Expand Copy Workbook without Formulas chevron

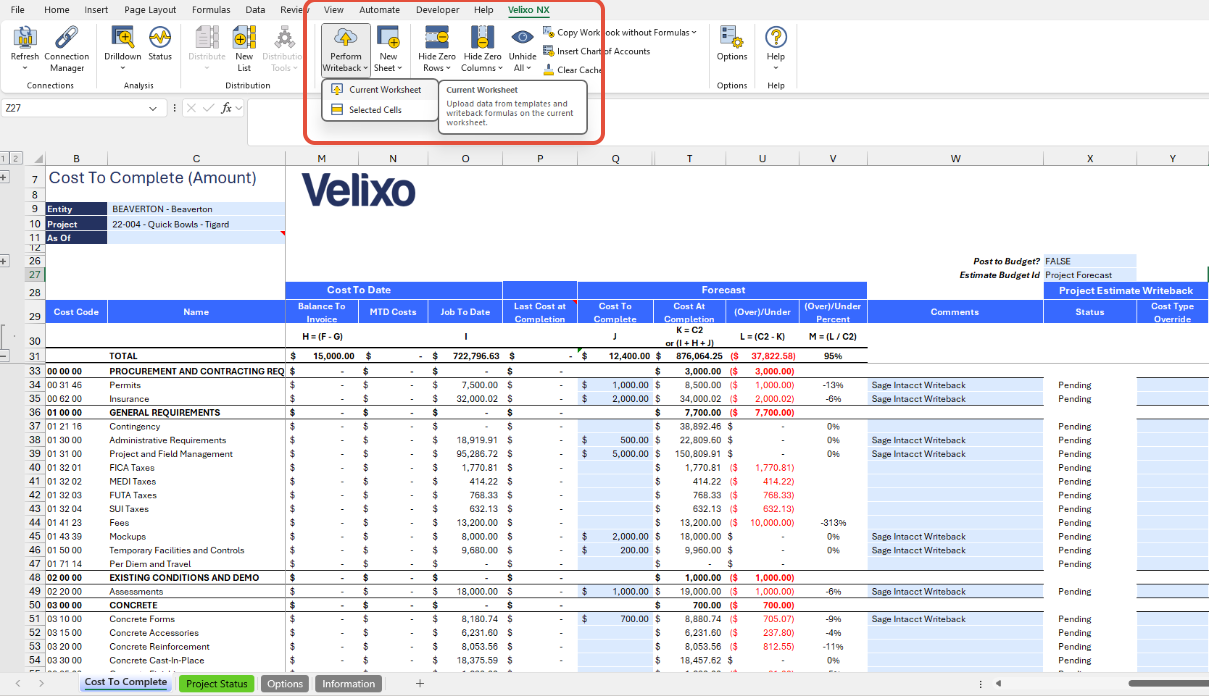(x=694, y=32)
